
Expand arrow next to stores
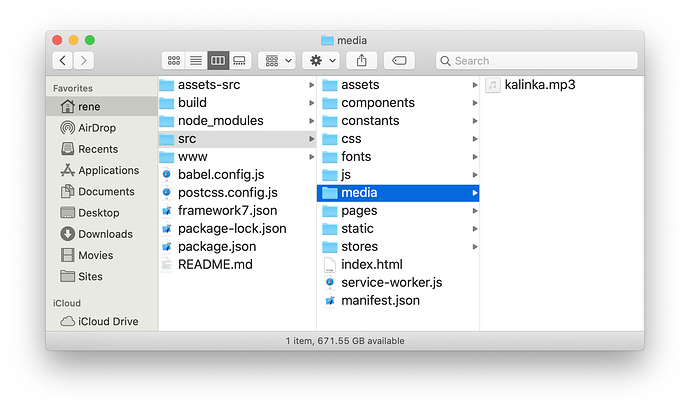475,247
